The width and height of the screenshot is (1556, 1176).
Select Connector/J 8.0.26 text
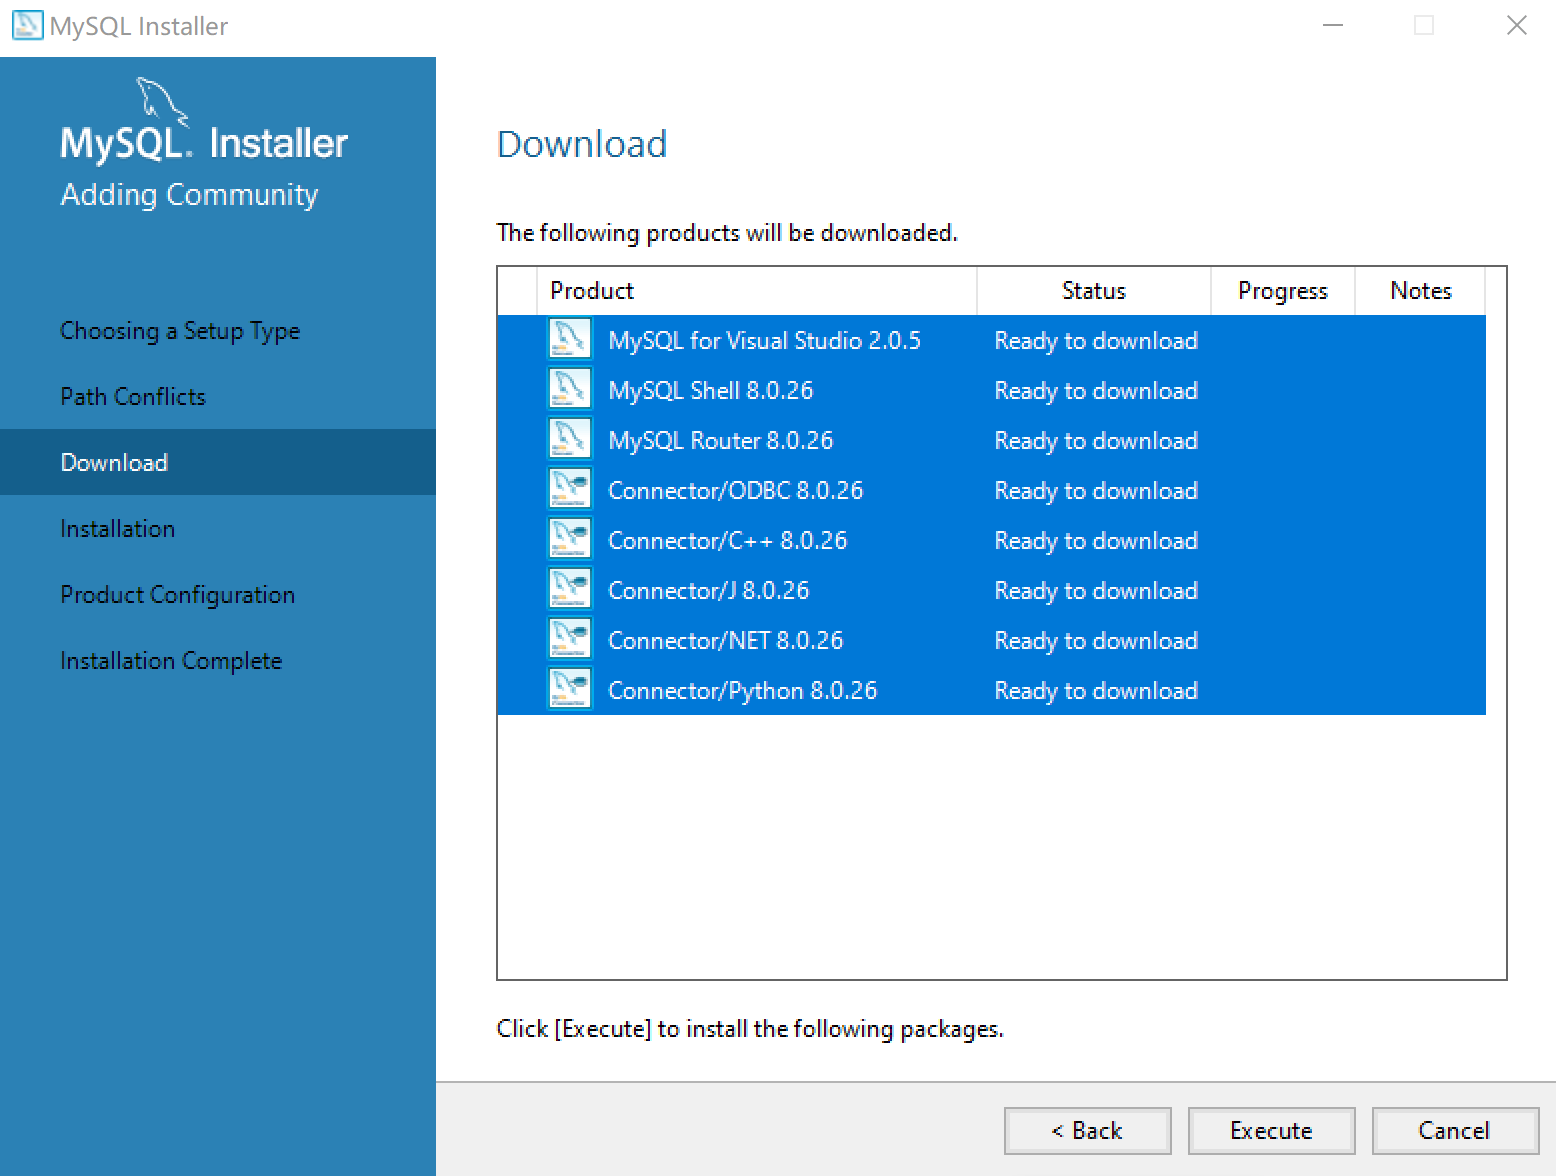(x=709, y=591)
